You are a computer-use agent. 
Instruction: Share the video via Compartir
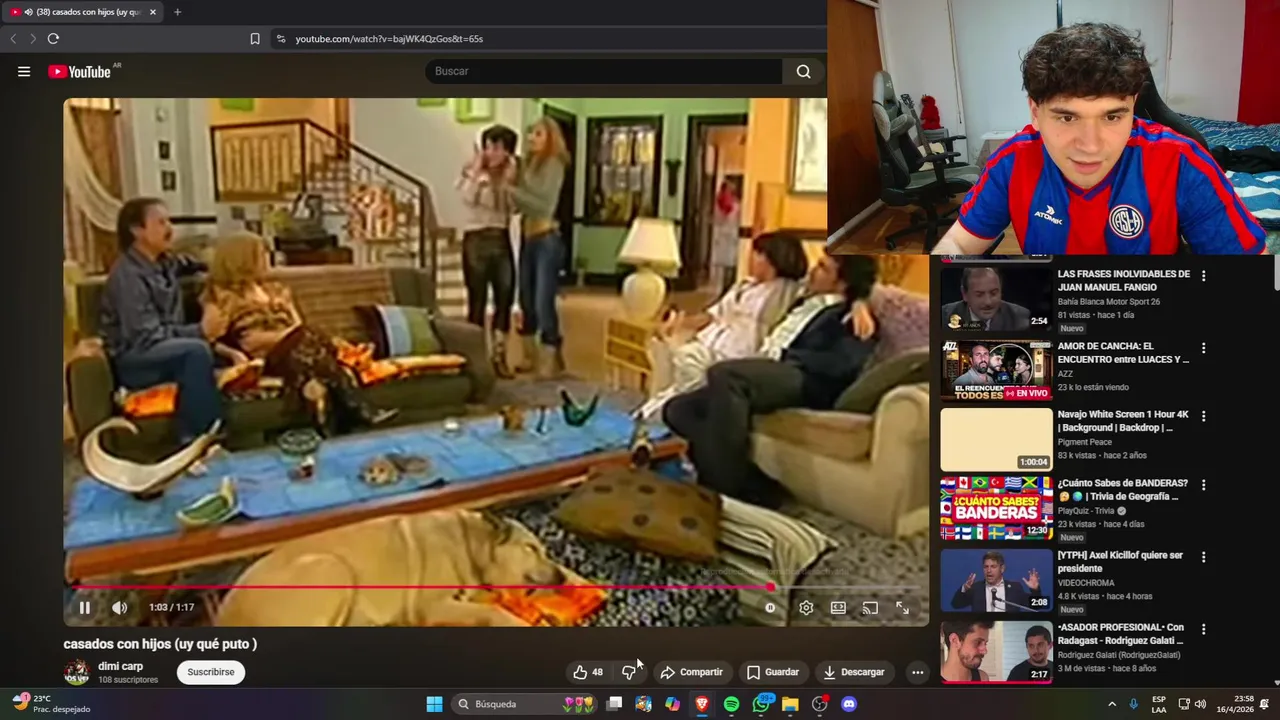[x=691, y=672]
